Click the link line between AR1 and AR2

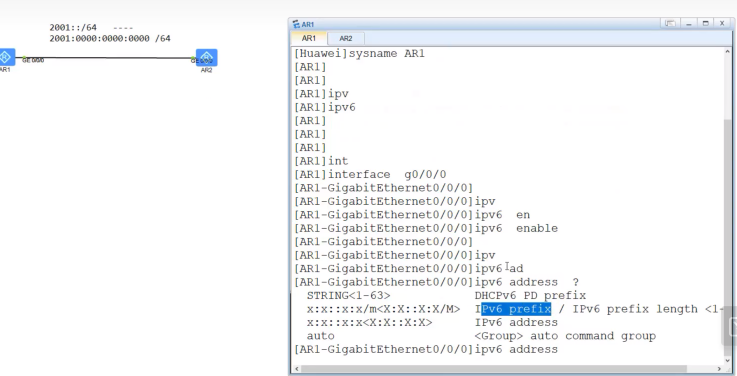tap(106, 58)
